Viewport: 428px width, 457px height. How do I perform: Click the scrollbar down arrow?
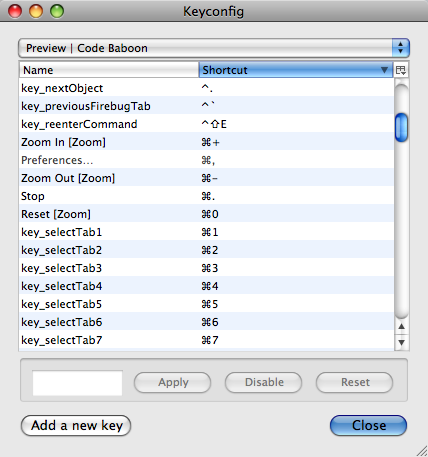(401, 342)
